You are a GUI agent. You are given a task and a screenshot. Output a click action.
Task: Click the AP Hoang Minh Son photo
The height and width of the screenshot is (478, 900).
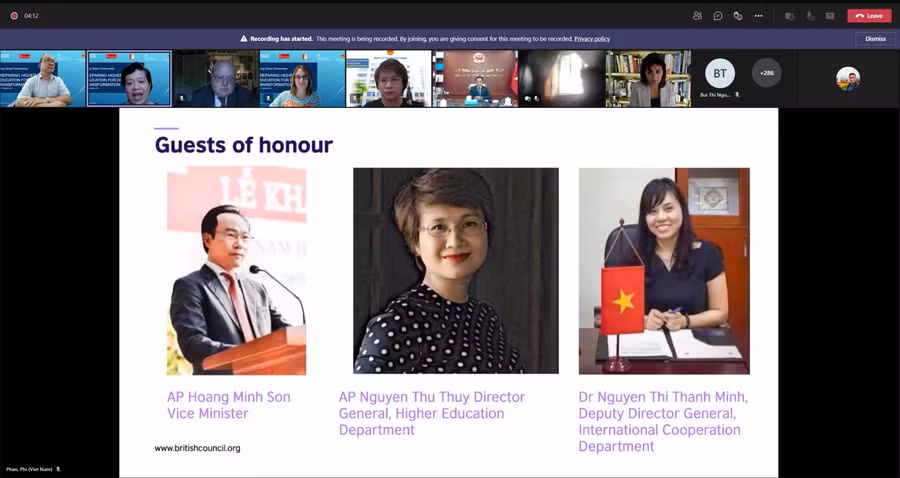click(236, 271)
